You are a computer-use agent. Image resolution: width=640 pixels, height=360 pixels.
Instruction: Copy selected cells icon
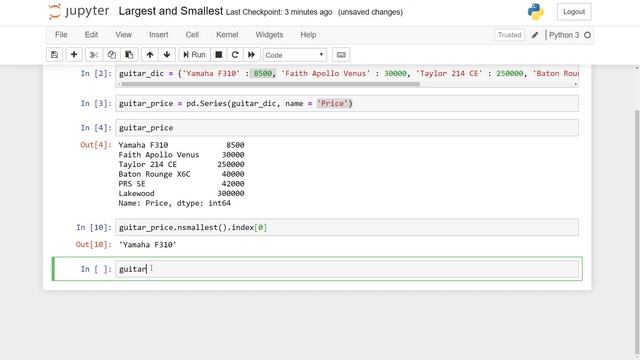111,55
